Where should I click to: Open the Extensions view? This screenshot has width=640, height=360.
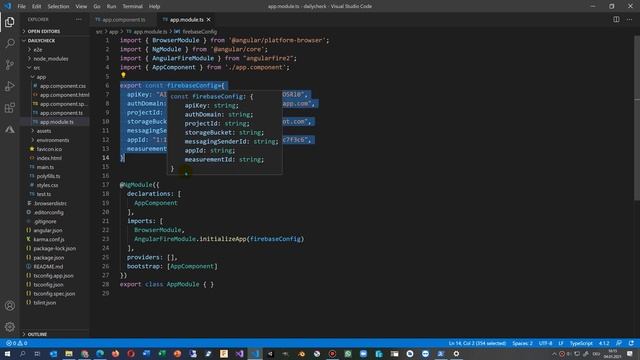(10, 108)
